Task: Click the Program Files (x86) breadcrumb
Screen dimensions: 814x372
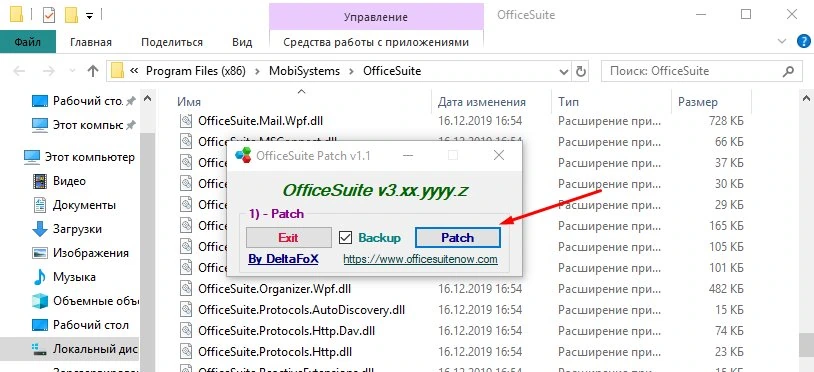Action: 196,71
